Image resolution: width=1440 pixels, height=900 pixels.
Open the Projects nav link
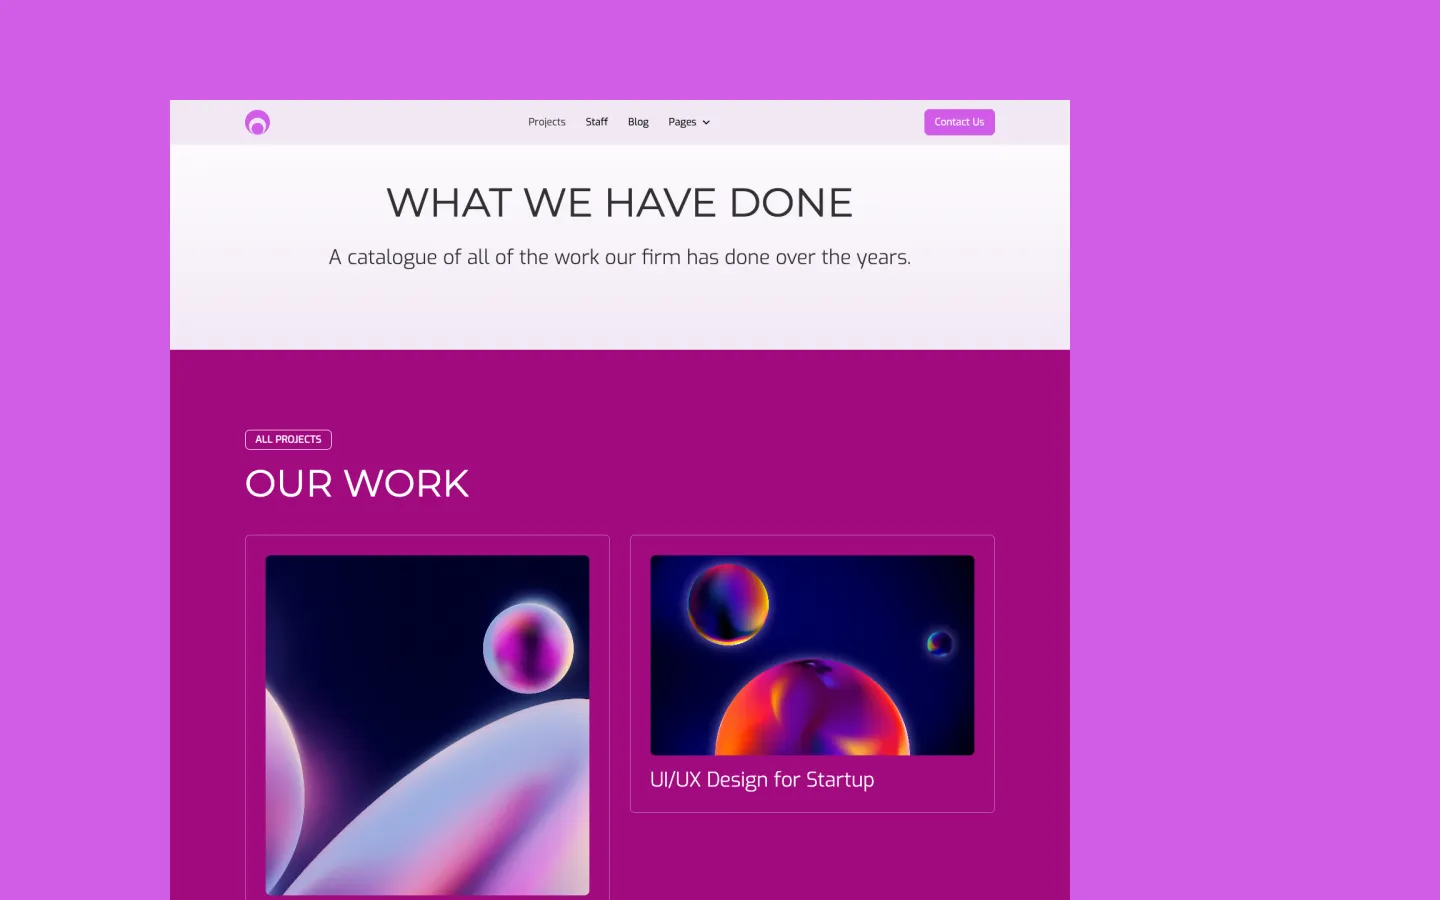547,122
